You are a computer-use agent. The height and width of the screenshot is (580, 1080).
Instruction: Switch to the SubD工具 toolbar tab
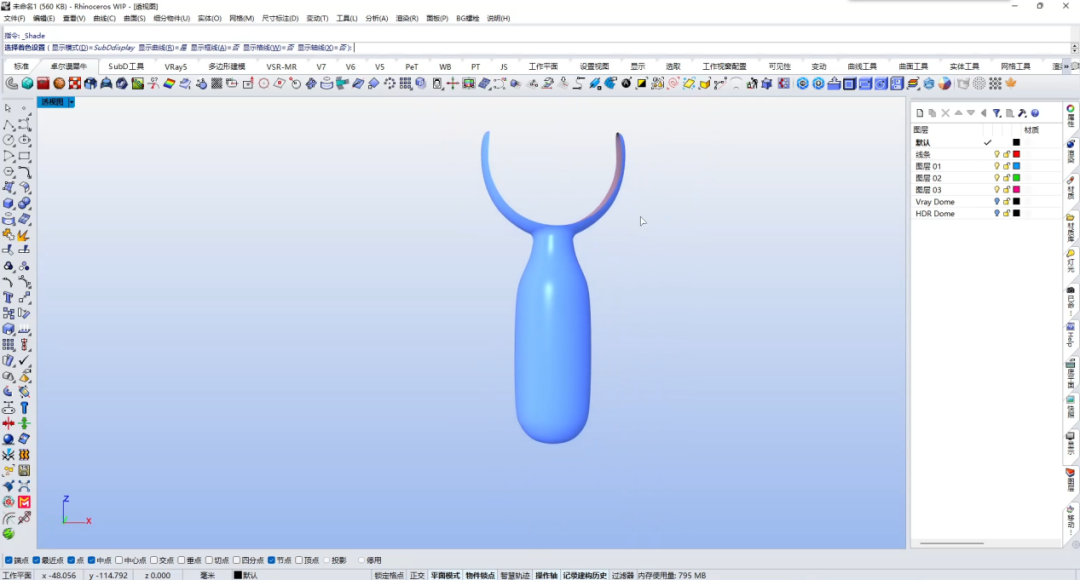click(x=126, y=67)
